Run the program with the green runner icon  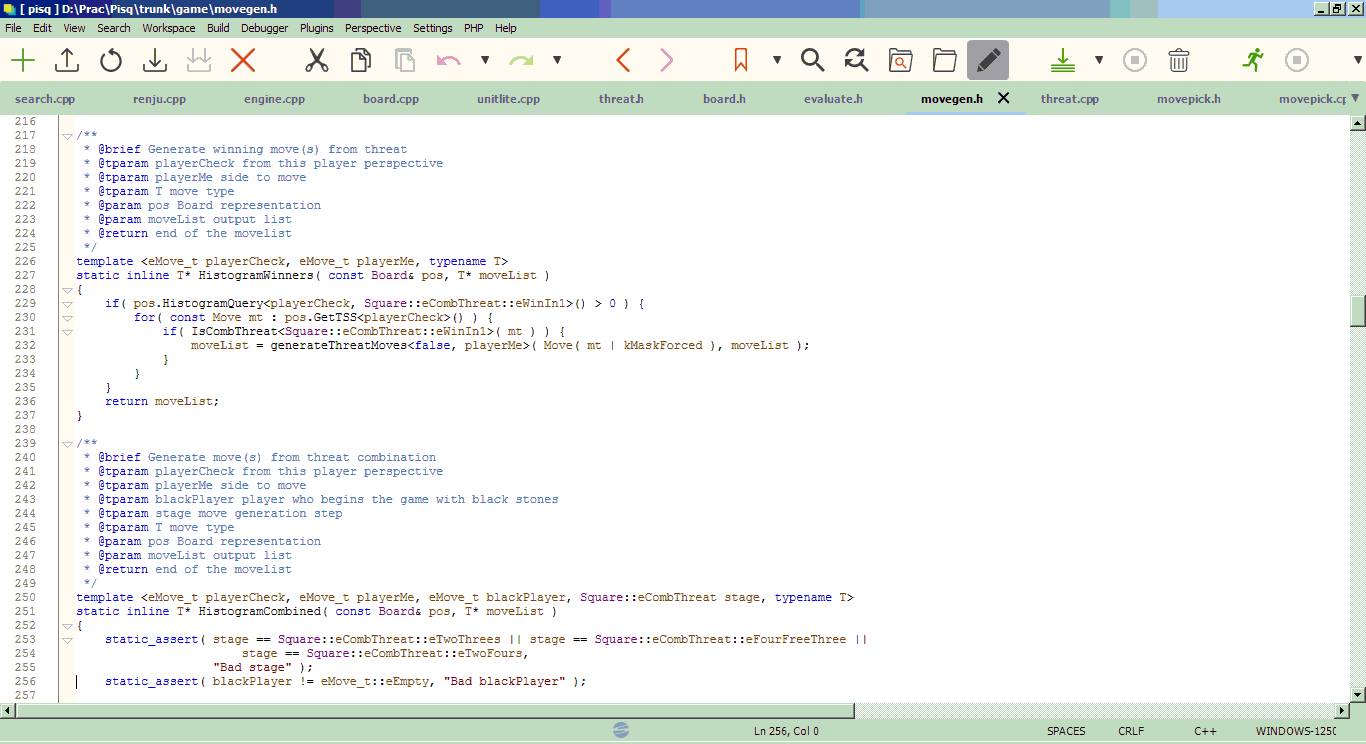tap(1253, 60)
